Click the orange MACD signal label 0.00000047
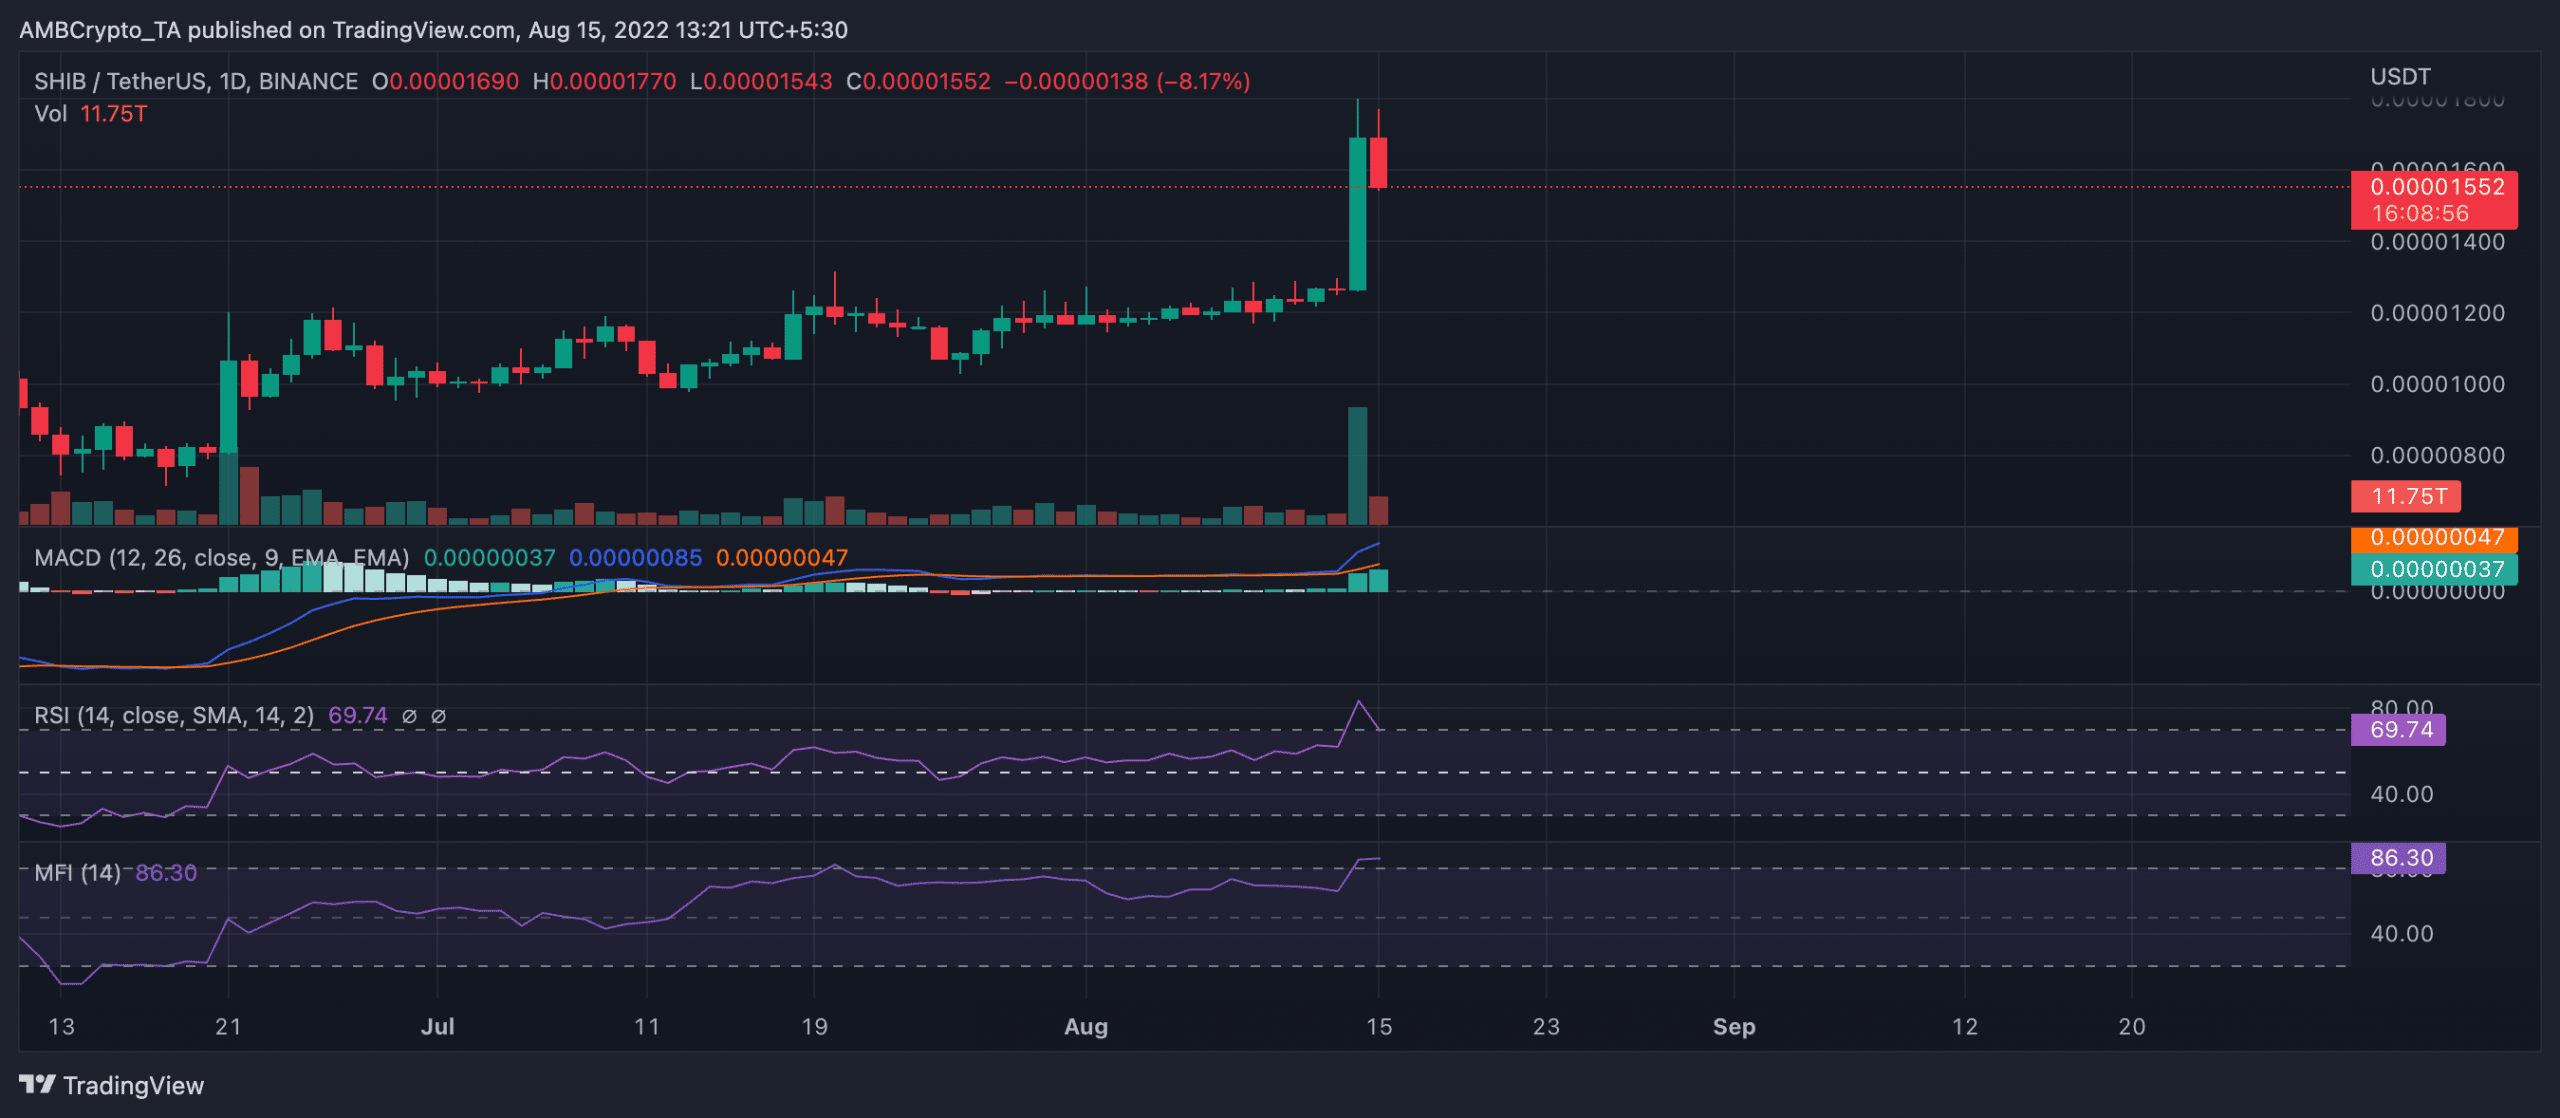Image resolution: width=2560 pixels, height=1118 pixels. point(2434,537)
